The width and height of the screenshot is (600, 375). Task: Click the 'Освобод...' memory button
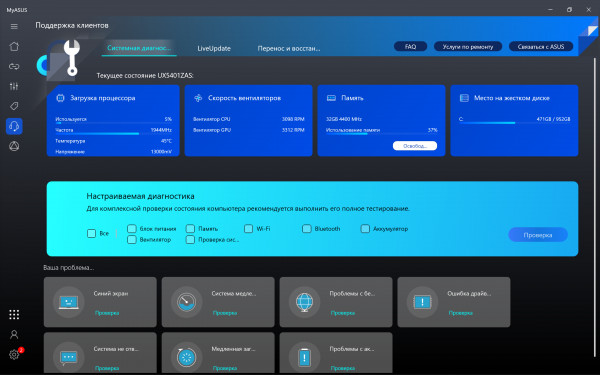(415, 146)
